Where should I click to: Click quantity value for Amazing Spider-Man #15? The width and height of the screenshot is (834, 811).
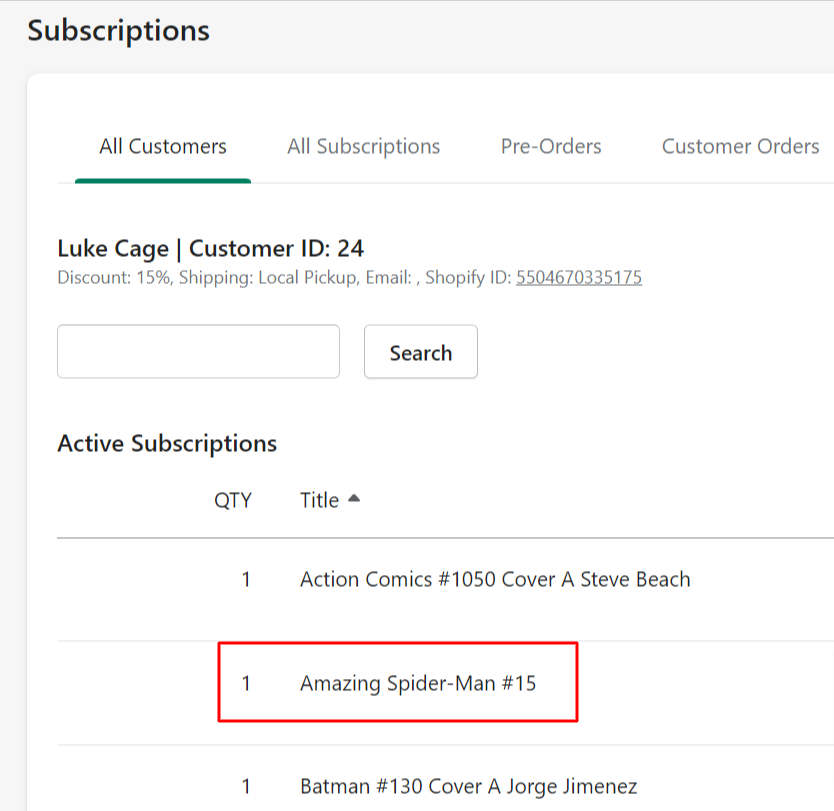[x=246, y=684]
